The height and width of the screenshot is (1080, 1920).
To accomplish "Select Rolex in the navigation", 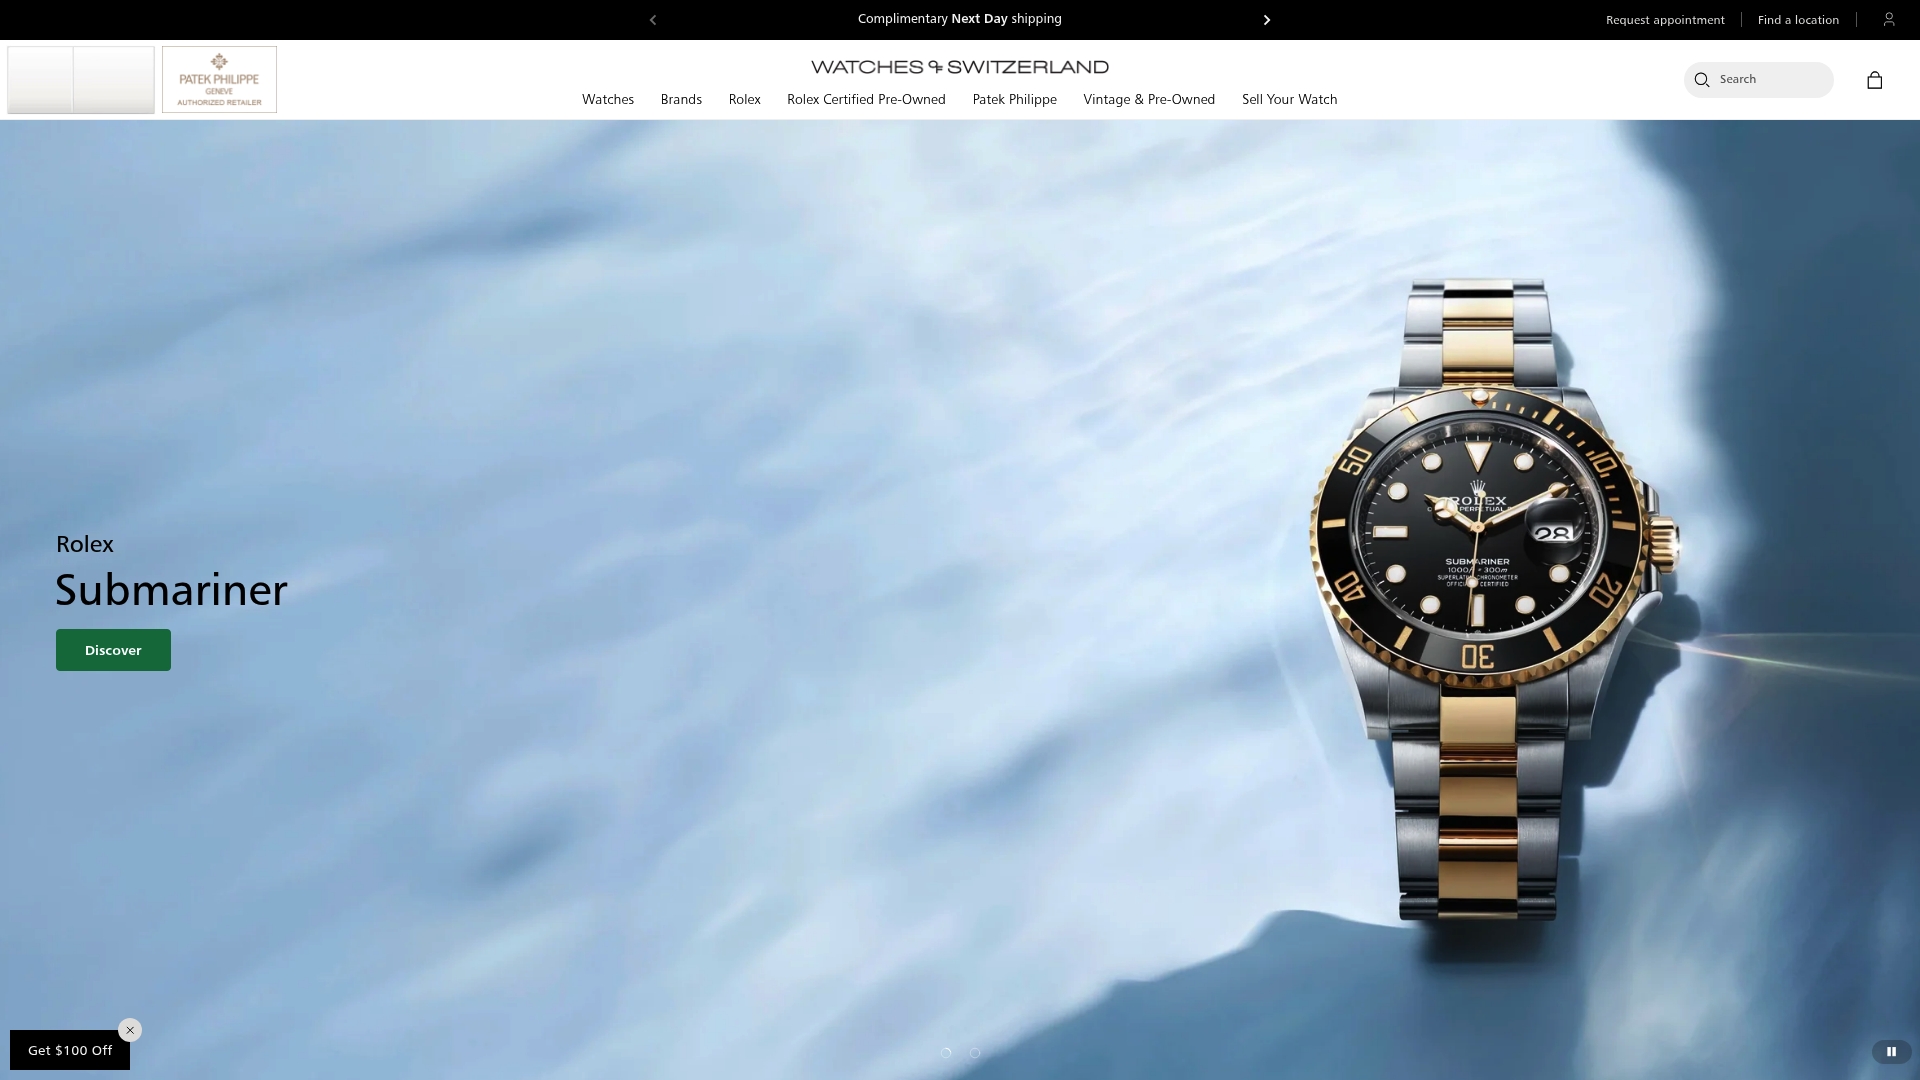I will (x=744, y=99).
